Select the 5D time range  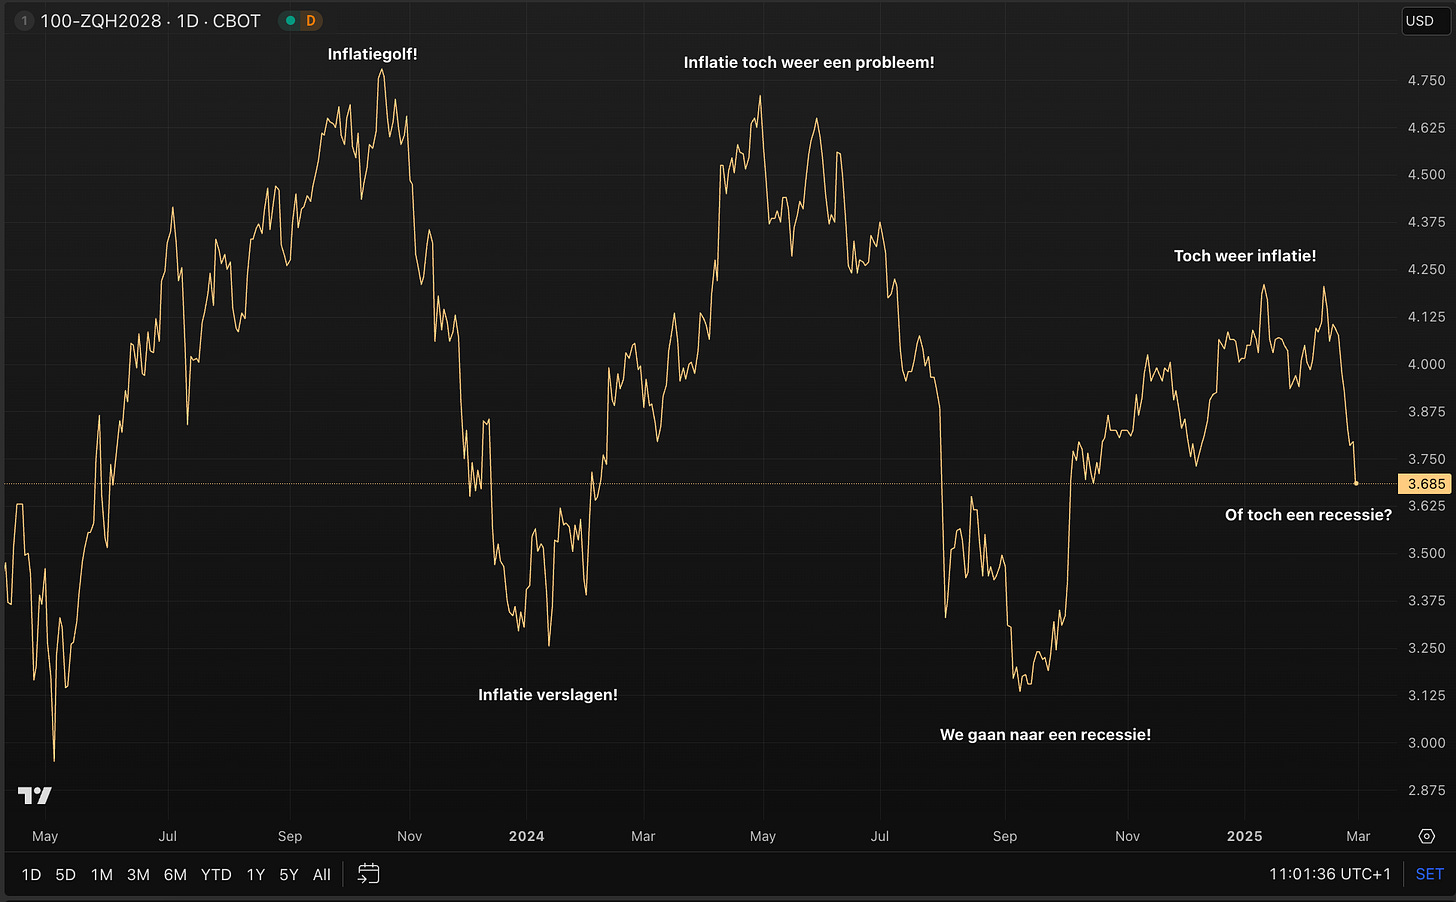(x=66, y=874)
